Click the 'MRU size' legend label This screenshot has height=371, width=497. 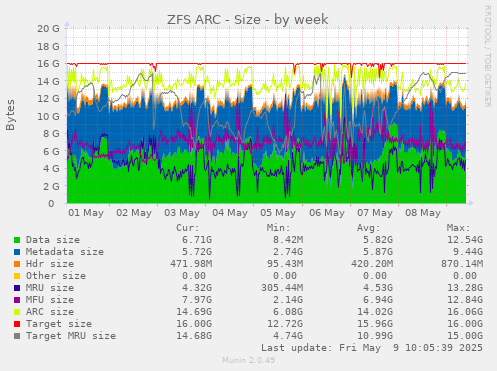pos(50,288)
